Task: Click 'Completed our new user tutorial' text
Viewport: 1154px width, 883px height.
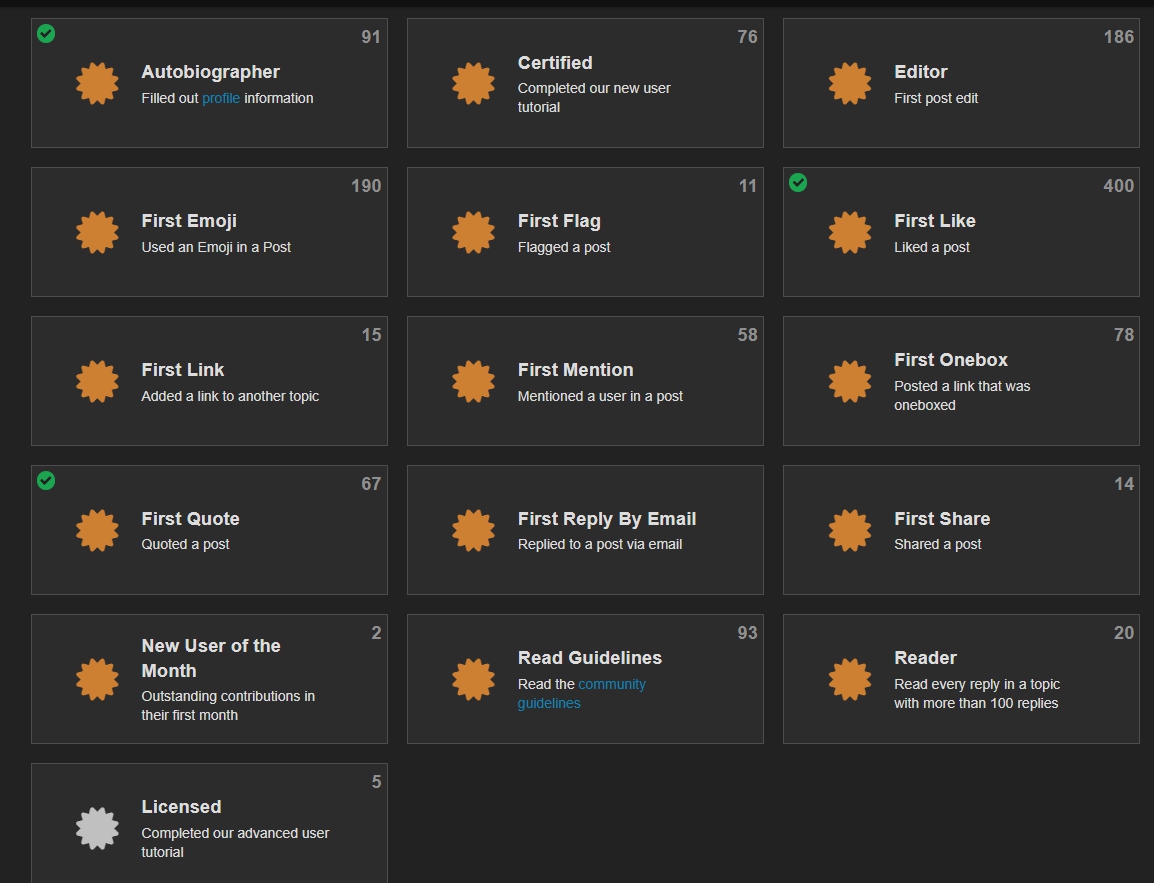Action: coord(594,97)
